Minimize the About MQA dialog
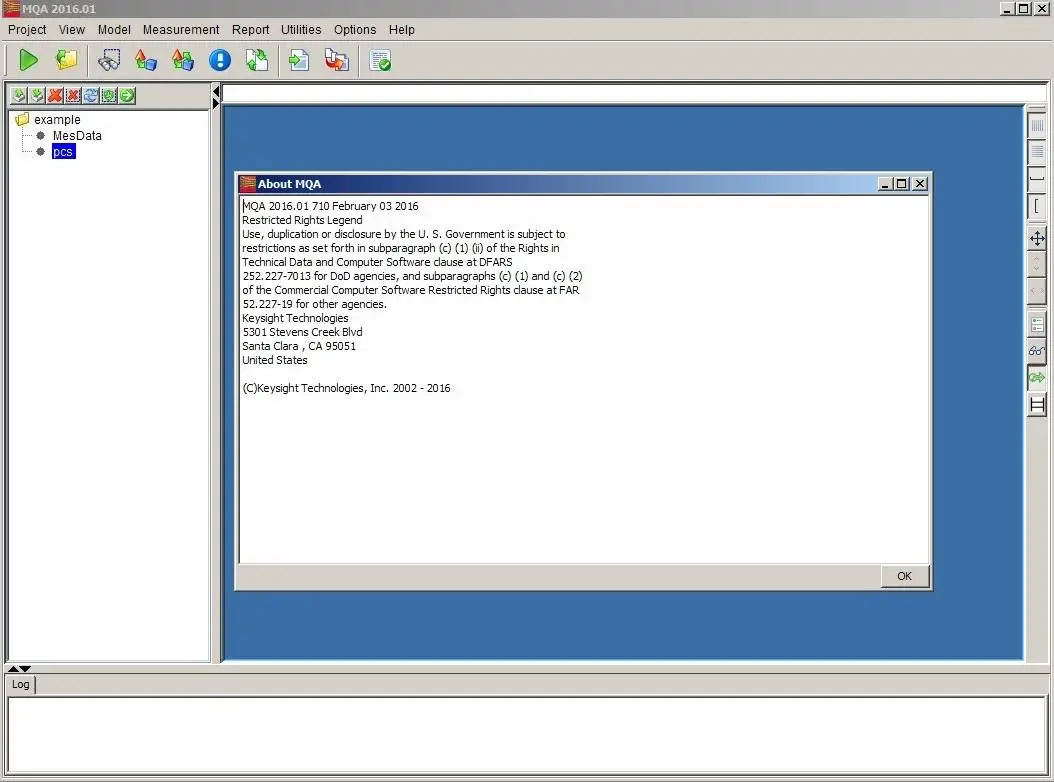The height and width of the screenshot is (782, 1054). [886, 184]
